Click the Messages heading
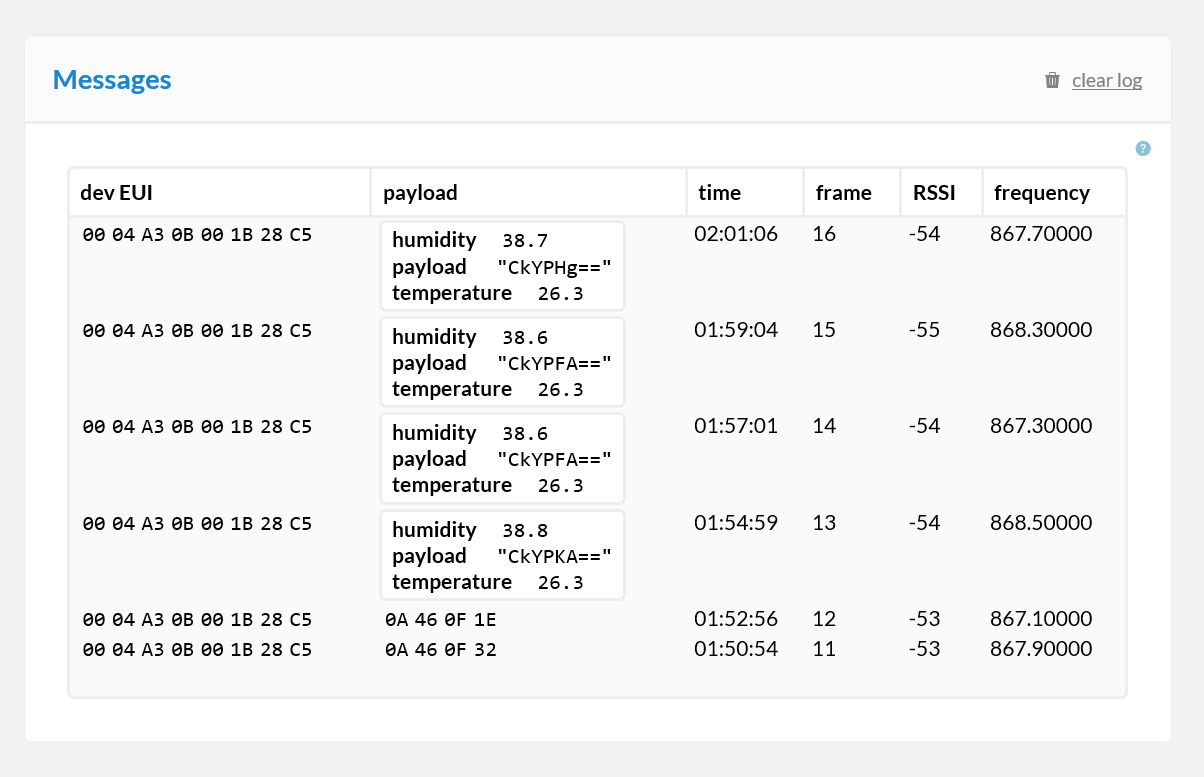 click(x=112, y=80)
